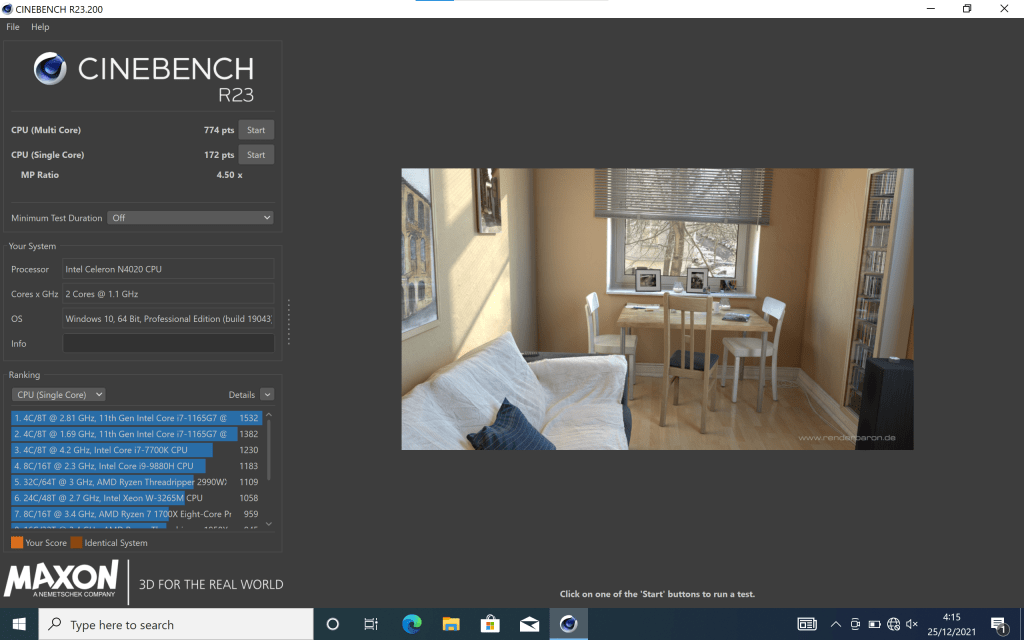Select ranking row Intel Core i7-7700K
Screen dimensions: 1024x640
pyautogui.click(x=136, y=450)
